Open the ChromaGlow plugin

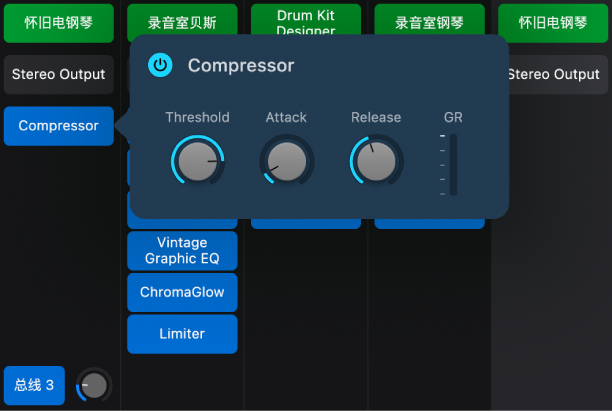[182, 292]
